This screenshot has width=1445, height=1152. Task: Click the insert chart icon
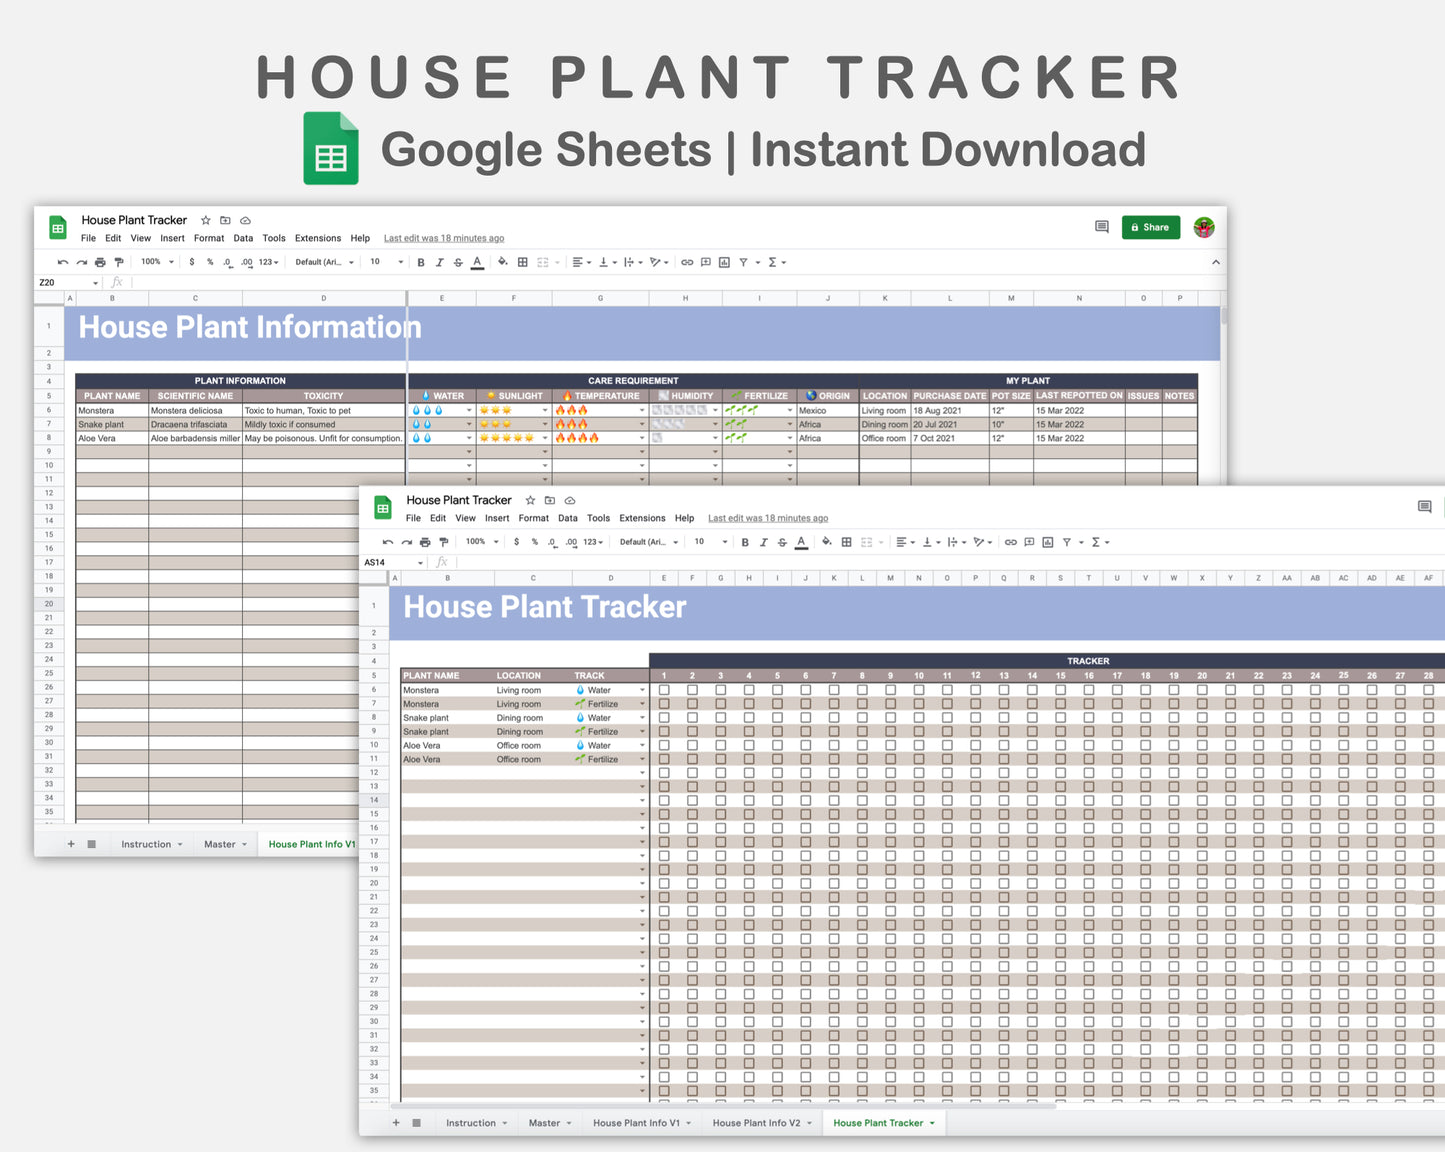point(1047,541)
